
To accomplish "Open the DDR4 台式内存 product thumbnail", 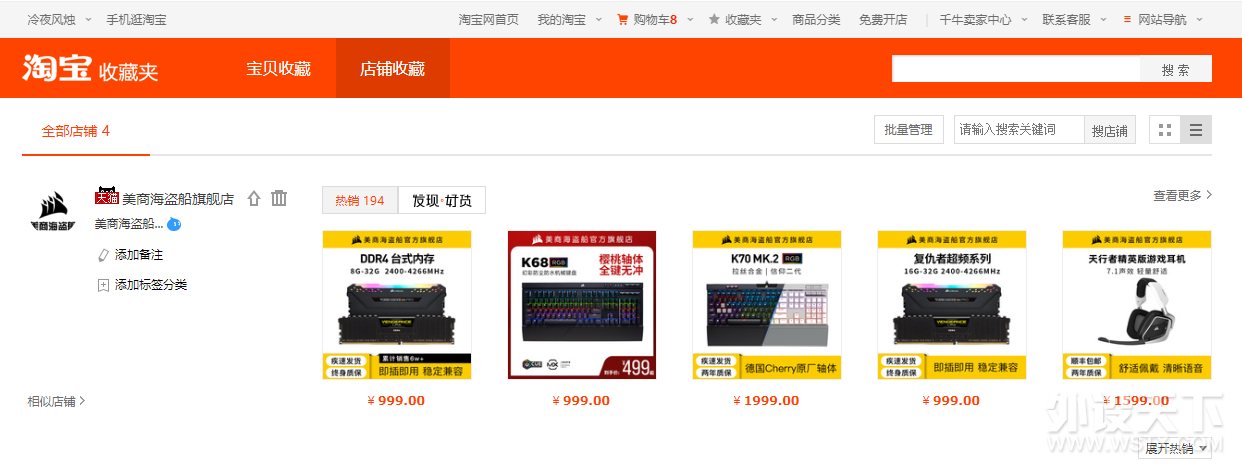I will [x=397, y=305].
